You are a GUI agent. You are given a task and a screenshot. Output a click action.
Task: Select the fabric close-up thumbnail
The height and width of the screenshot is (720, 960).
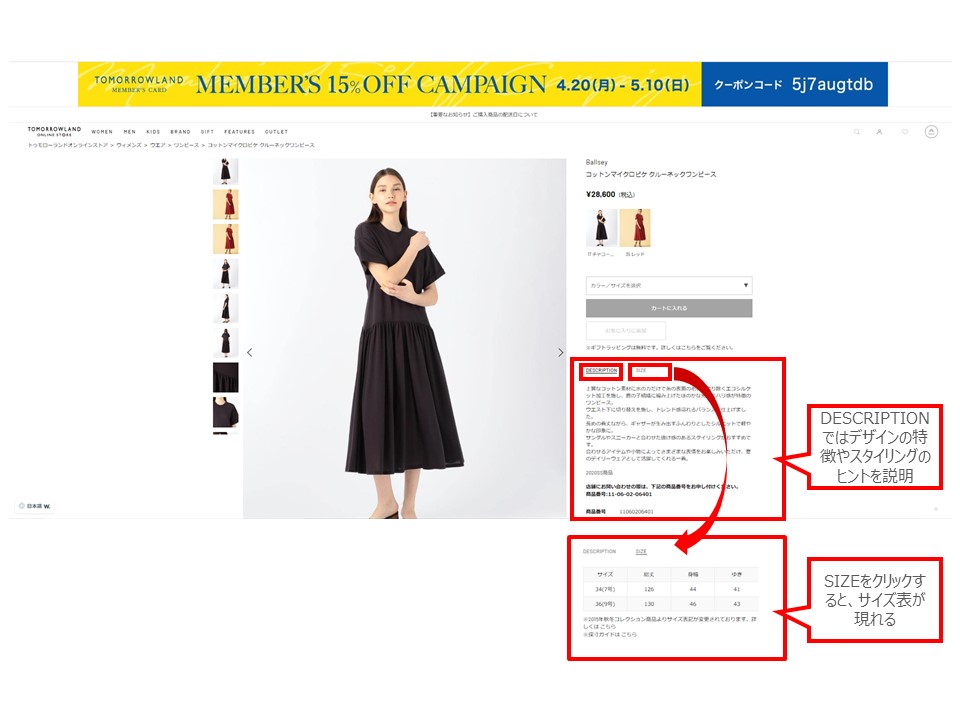[225, 378]
